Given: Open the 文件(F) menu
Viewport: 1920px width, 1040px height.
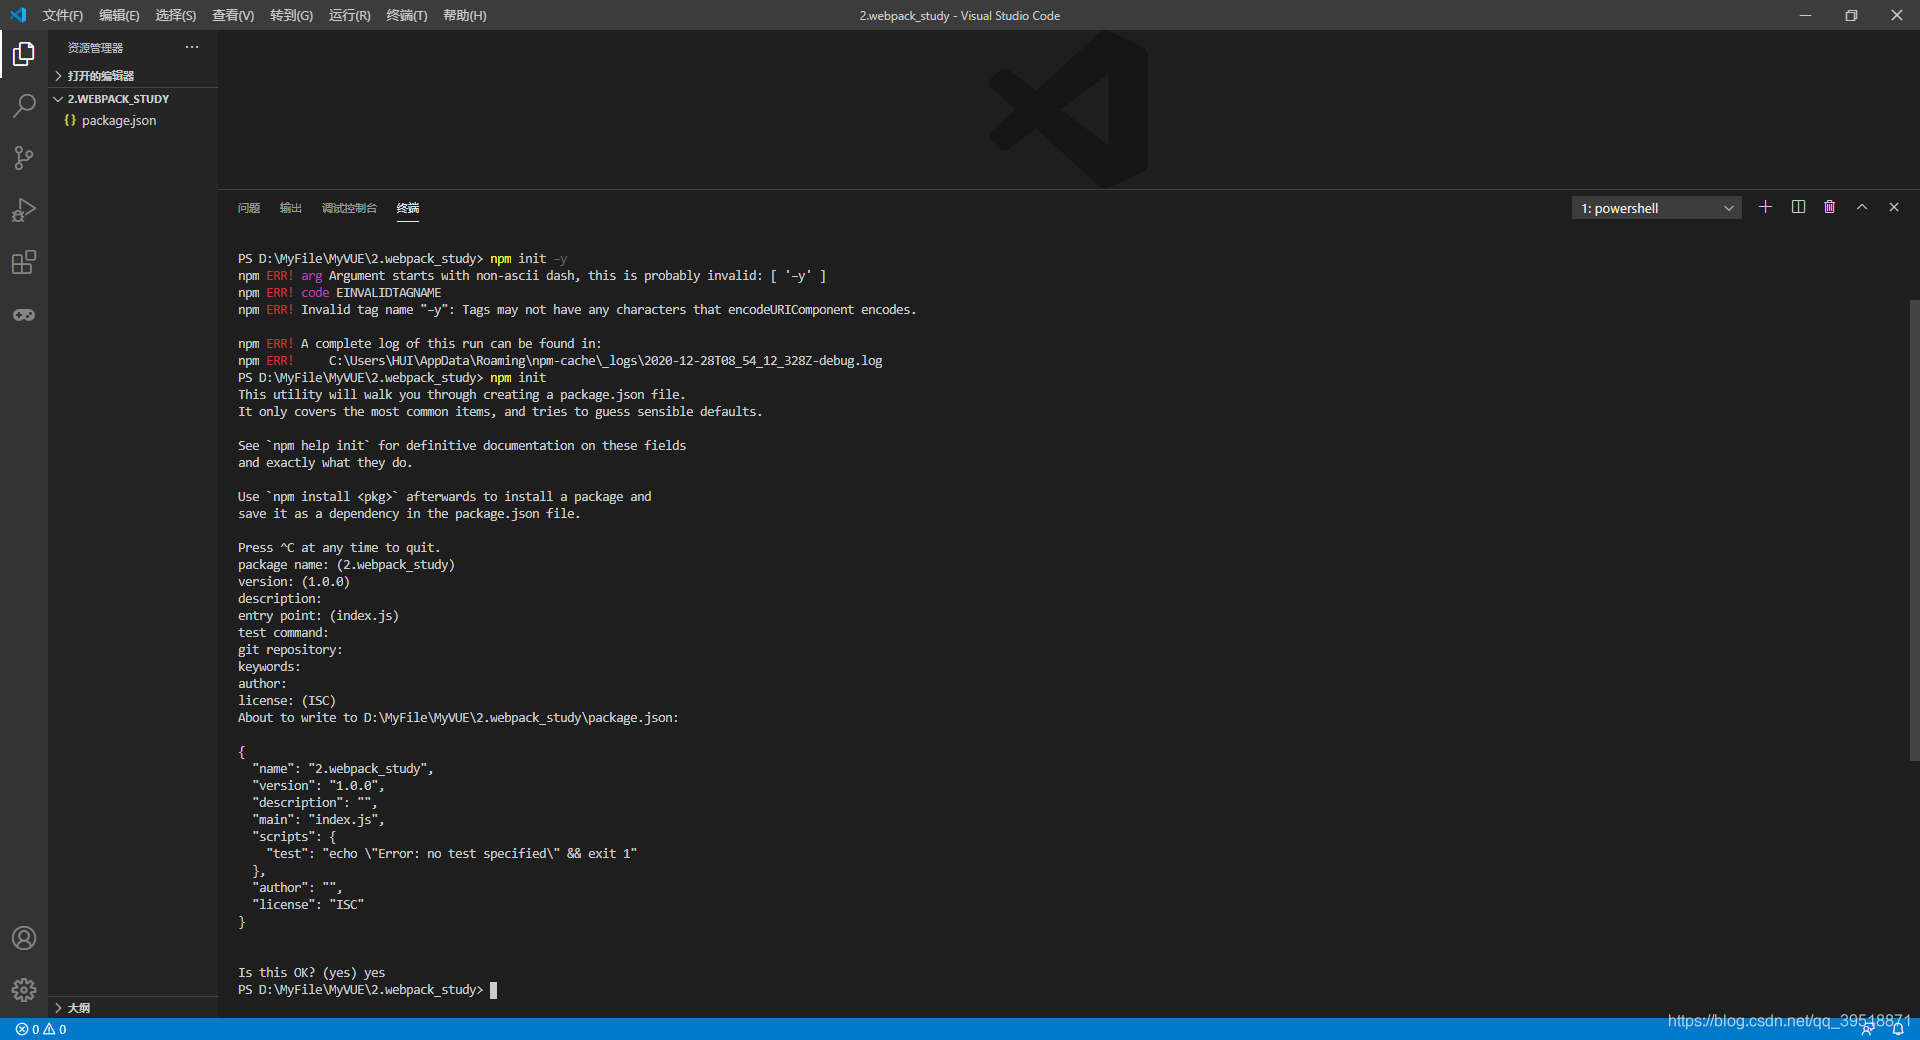Looking at the screenshot, I should pos(63,15).
